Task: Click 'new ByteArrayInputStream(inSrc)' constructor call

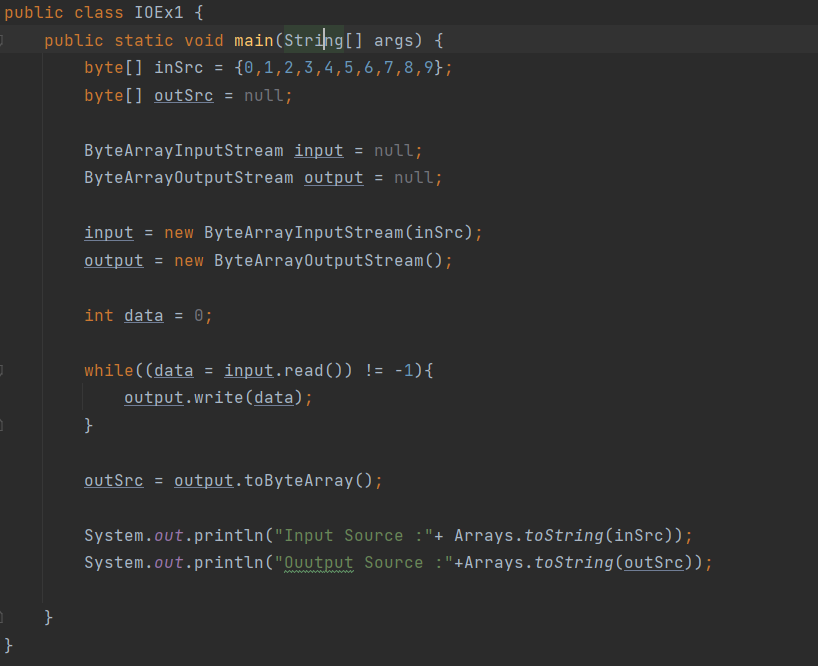Action: click(318, 233)
